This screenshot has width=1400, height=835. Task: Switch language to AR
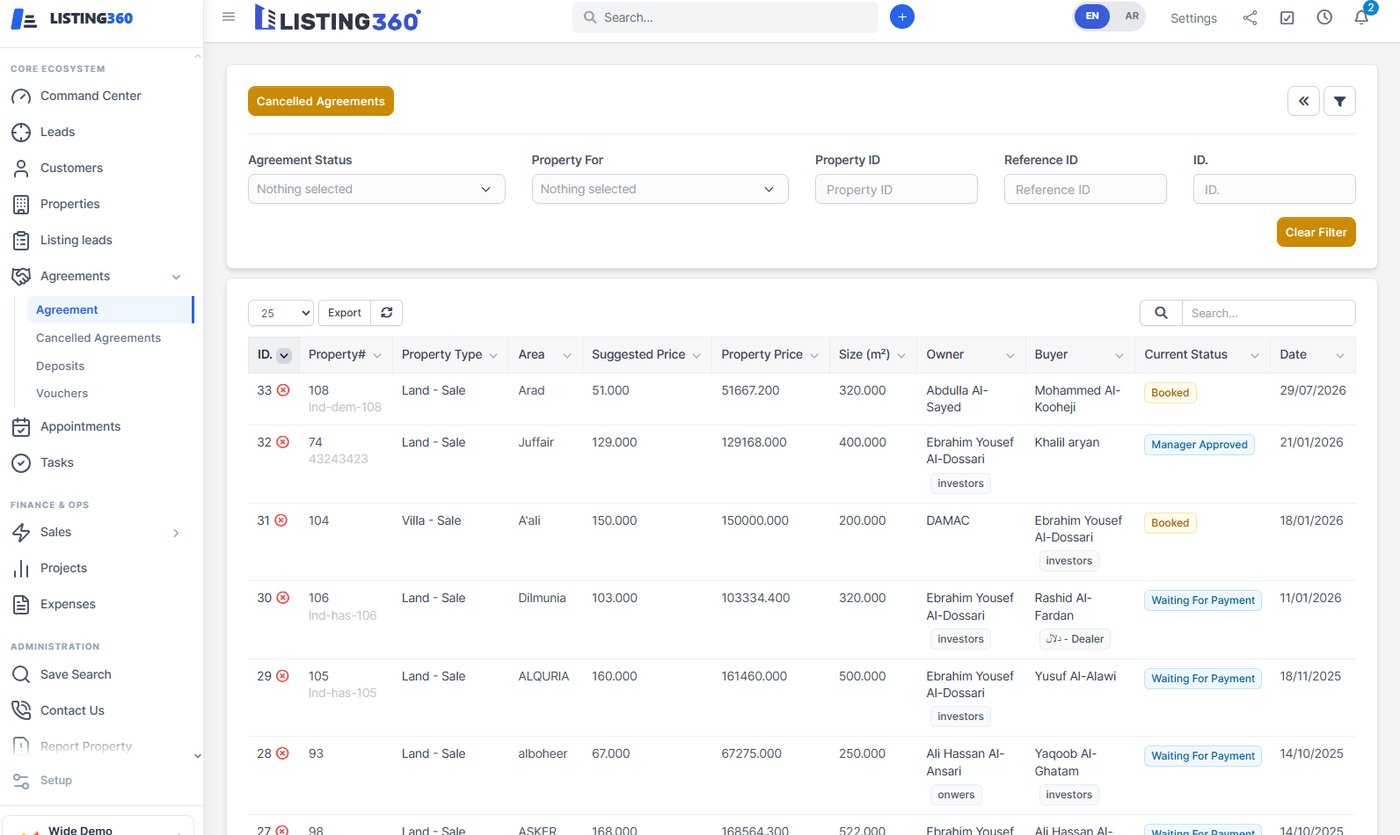point(1131,16)
